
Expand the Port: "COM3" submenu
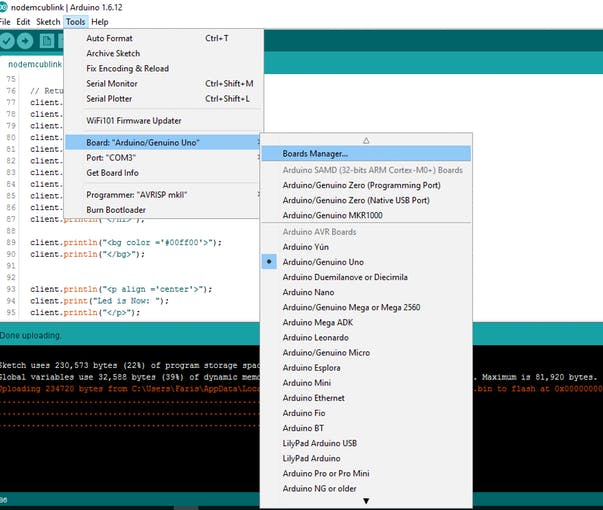click(x=163, y=158)
